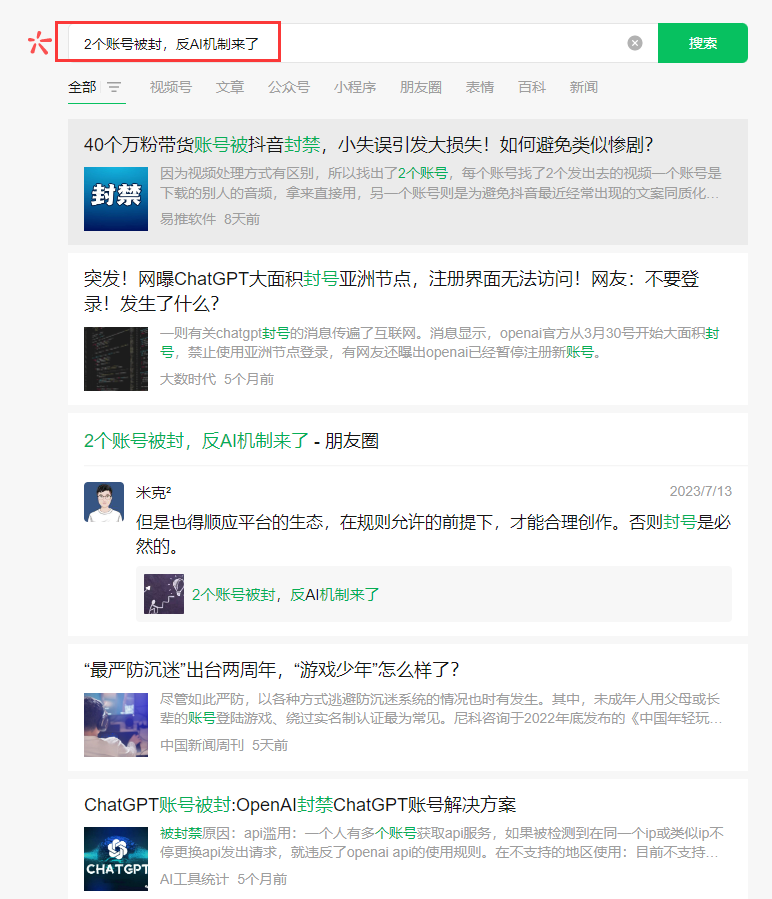The height and width of the screenshot is (899, 772).
Task: Click the dark code screenshot thumbnail
Action: coord(116,359)
